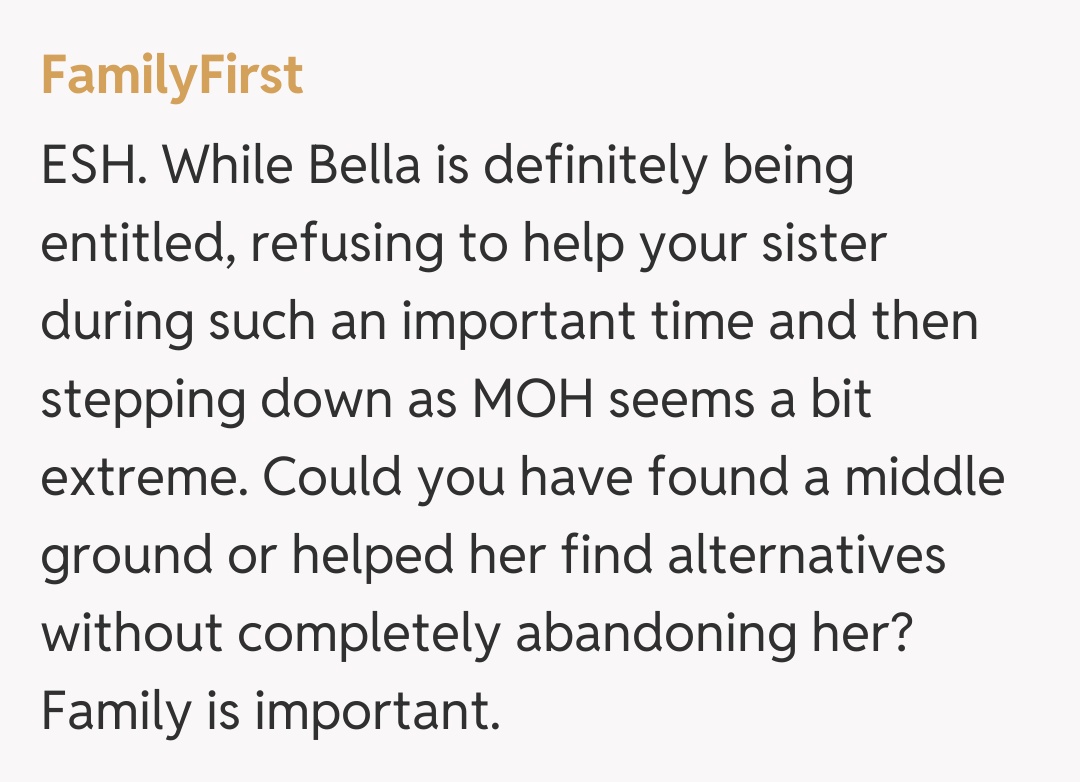Click the word 'extreme.' in the comment
The width and height of the screenshot is (1080, 782).
(x=144, y=478)
